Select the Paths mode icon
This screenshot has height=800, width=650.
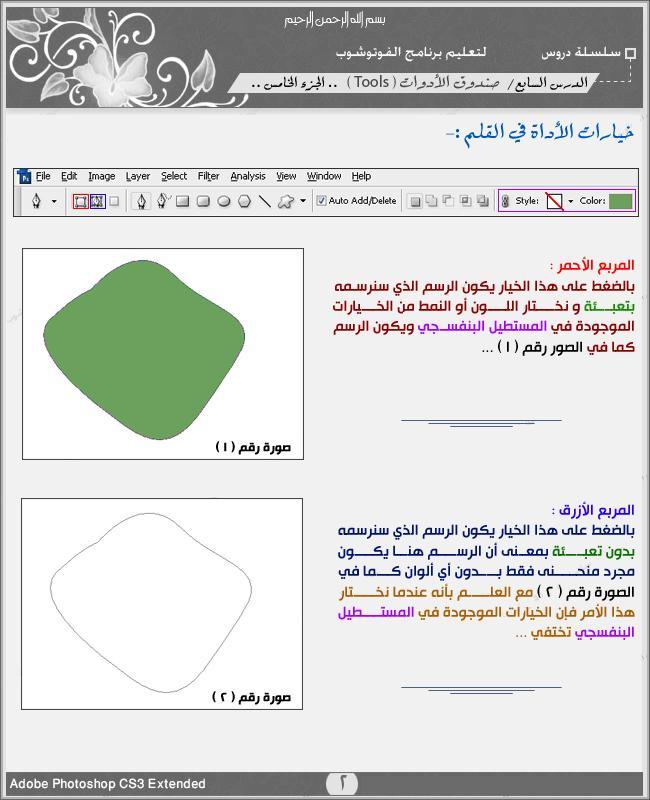coord(97,201)
